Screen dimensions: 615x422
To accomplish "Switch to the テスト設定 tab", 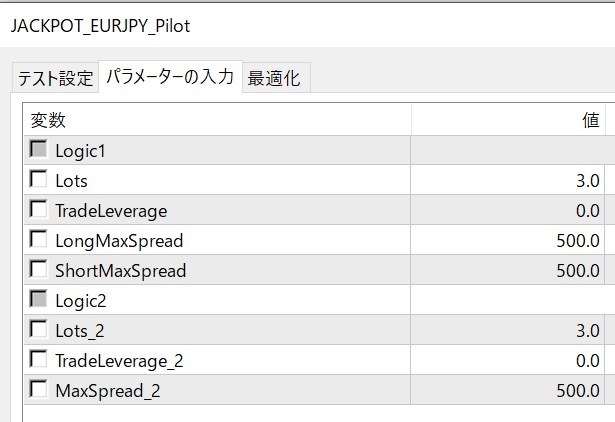I will (x=55, y=78).
